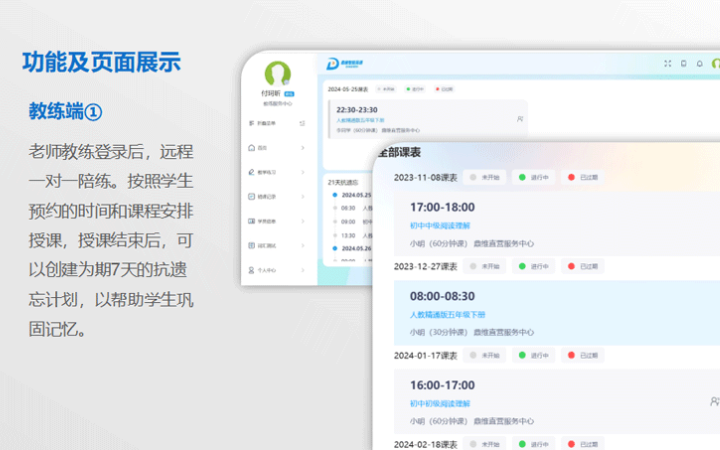Toggle 进行中 filter for 2023-12-27 schedule

(533, 266)
